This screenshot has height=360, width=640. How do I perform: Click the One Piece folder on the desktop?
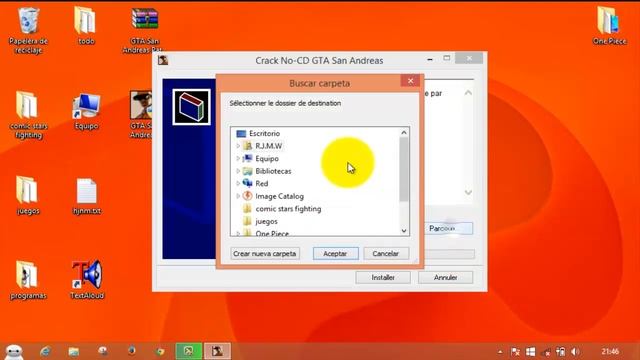click(609, 26)
